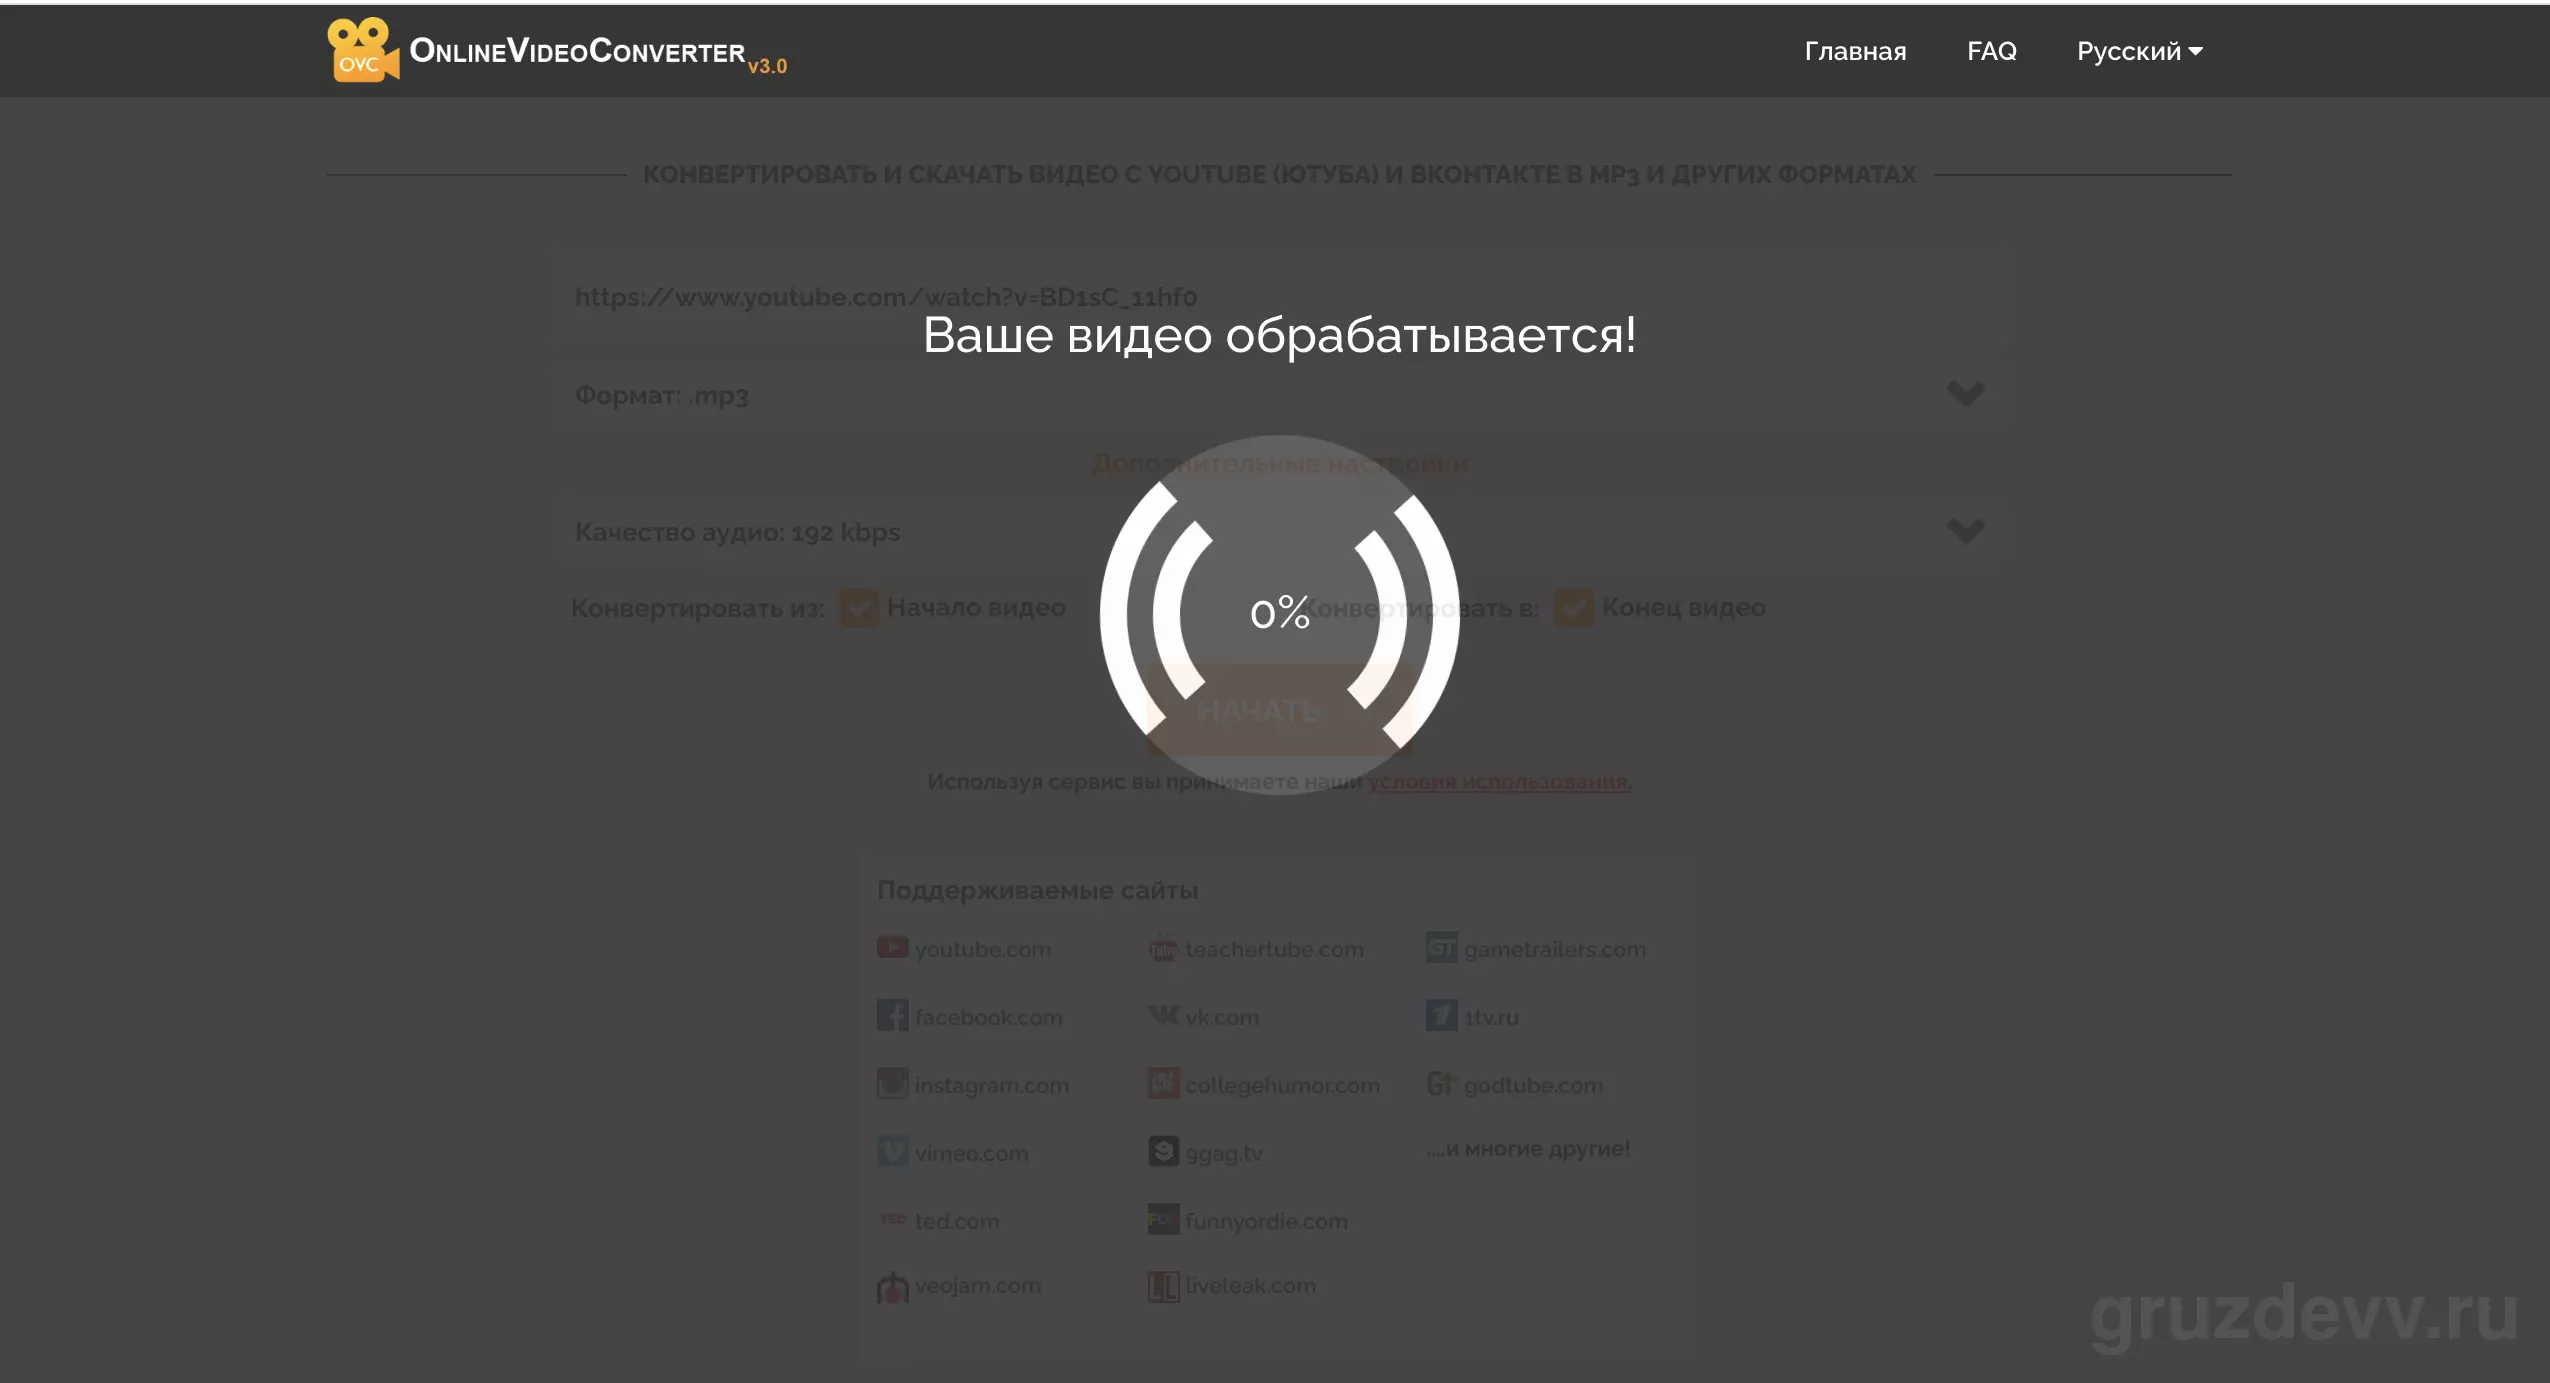Select the vimeo.com text
This screenshot has width=2550, height=1383.
point(971,1153)
